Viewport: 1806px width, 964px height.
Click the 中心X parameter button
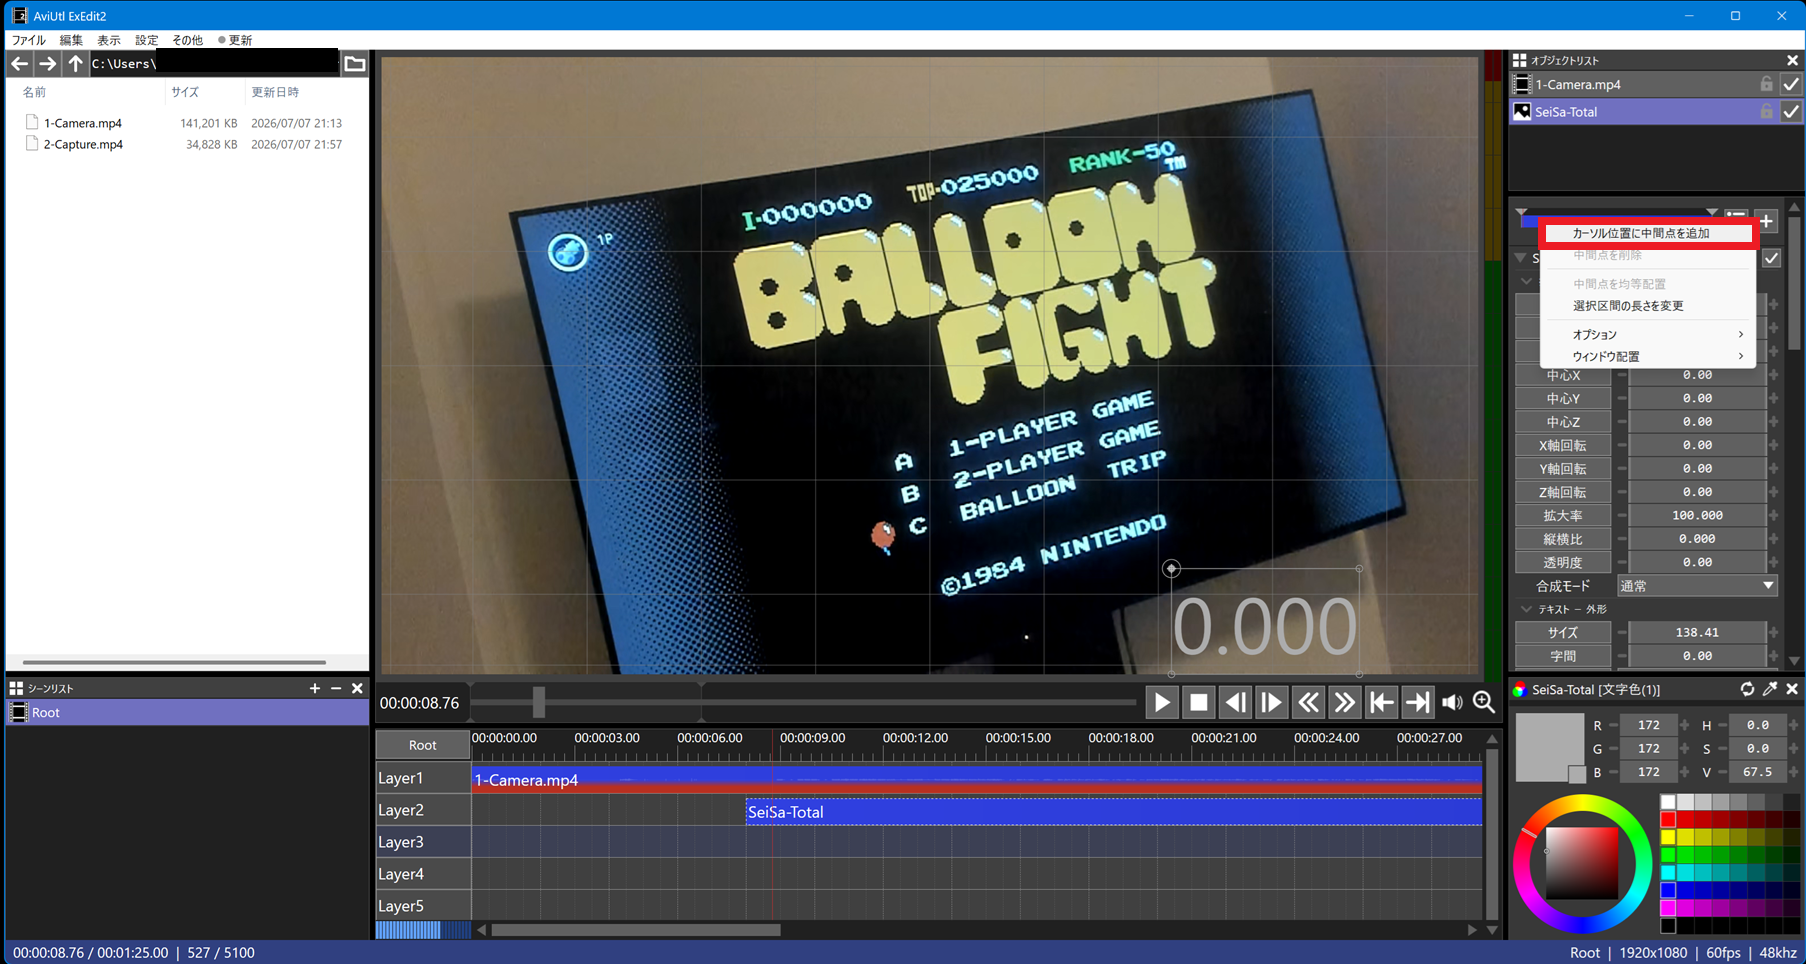click(1563, 375)
